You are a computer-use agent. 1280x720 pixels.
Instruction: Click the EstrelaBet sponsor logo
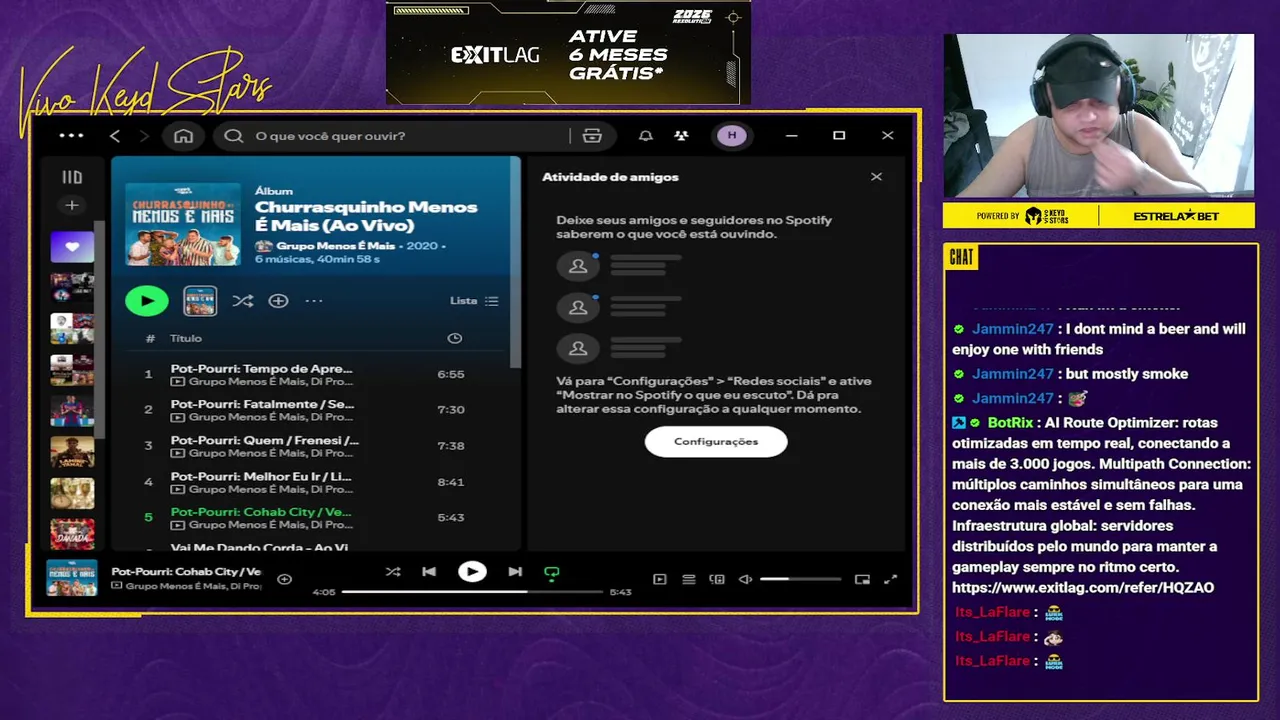1176,216
